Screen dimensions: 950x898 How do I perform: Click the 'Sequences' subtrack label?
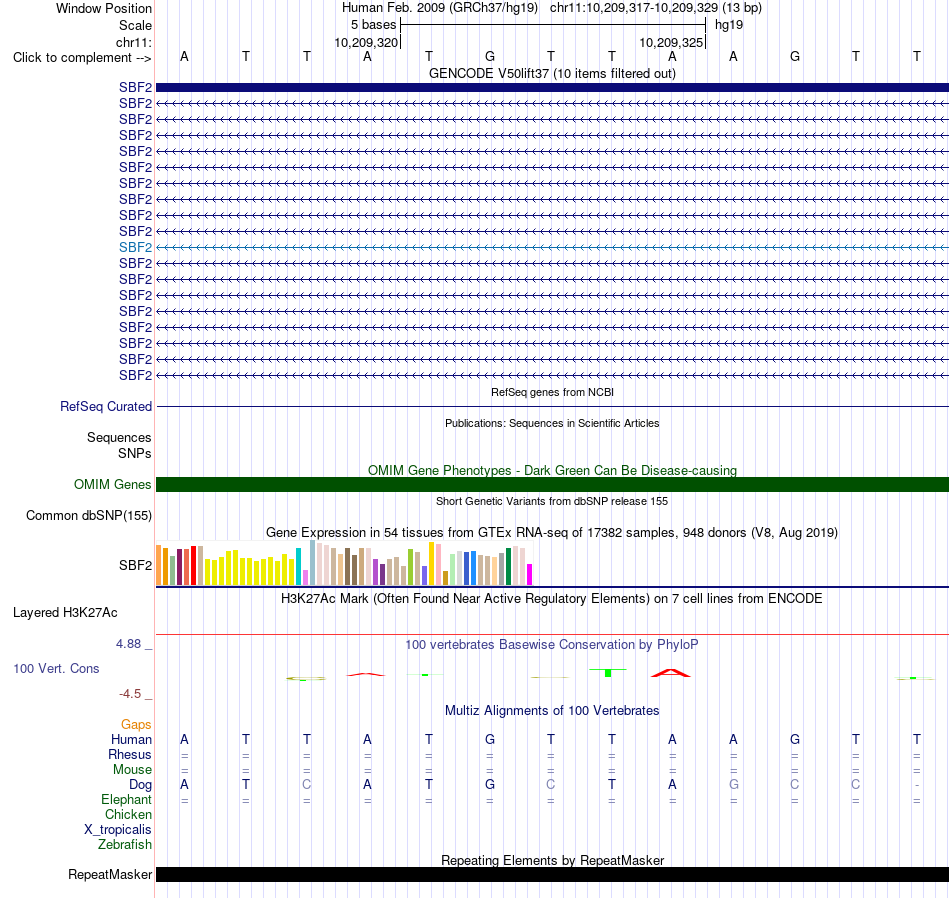[119, 437]
